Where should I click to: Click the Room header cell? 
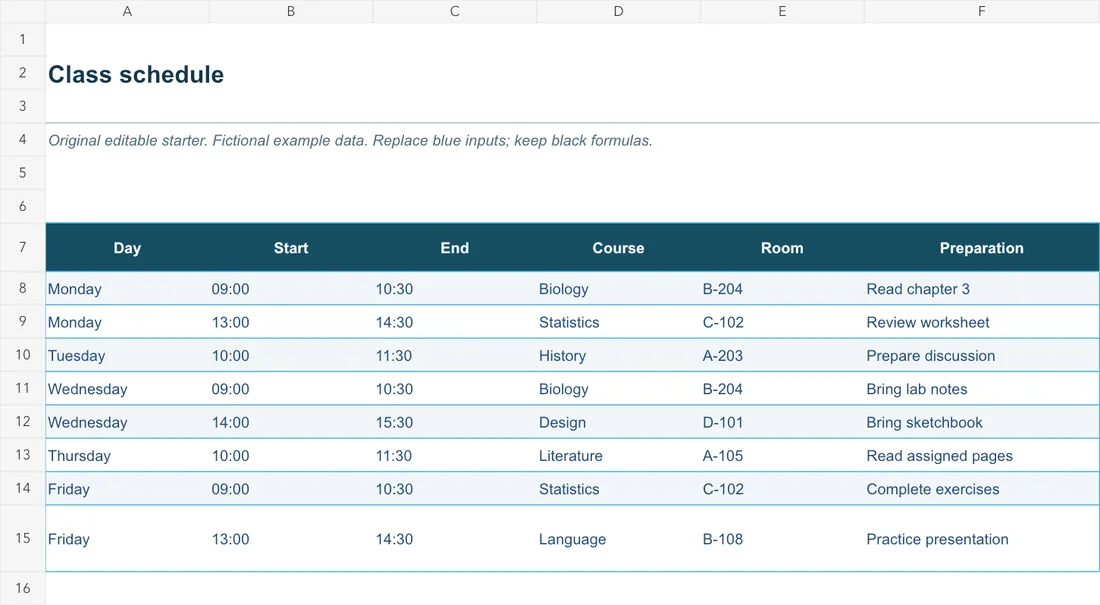click(x=782, y=248)
